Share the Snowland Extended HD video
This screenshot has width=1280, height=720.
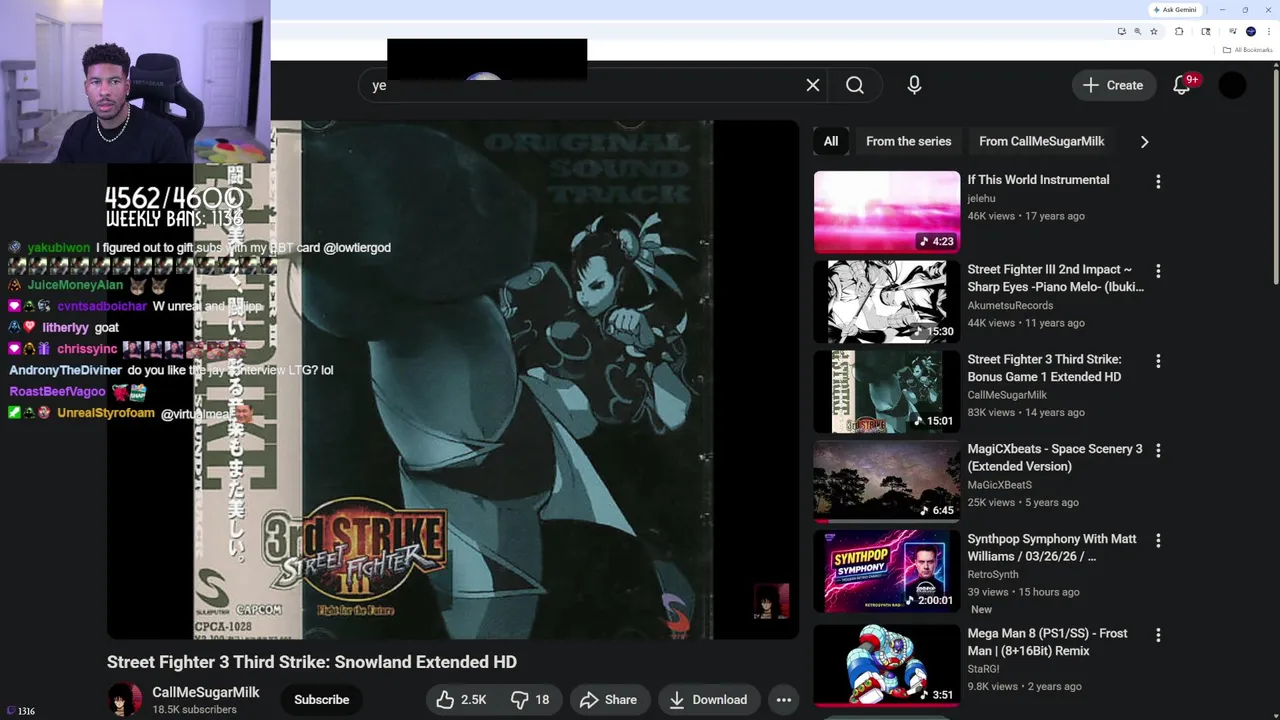pyautogui.click(x=608, y=700)
